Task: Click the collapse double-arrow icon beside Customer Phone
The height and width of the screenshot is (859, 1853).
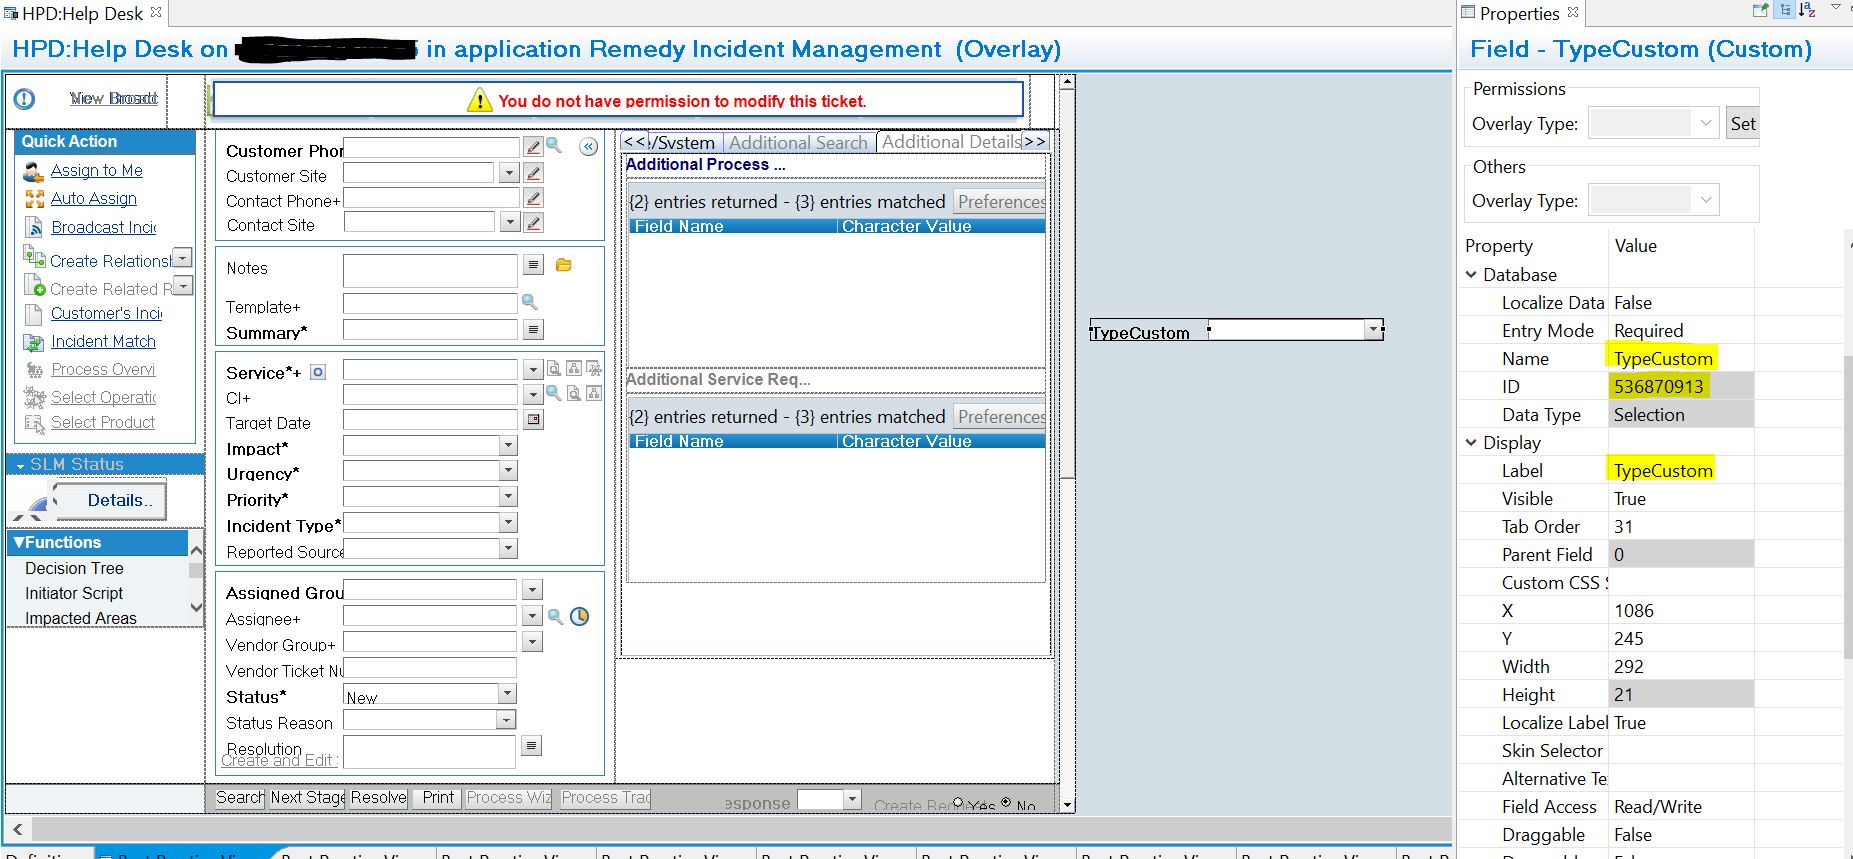Action: [589, 147]
